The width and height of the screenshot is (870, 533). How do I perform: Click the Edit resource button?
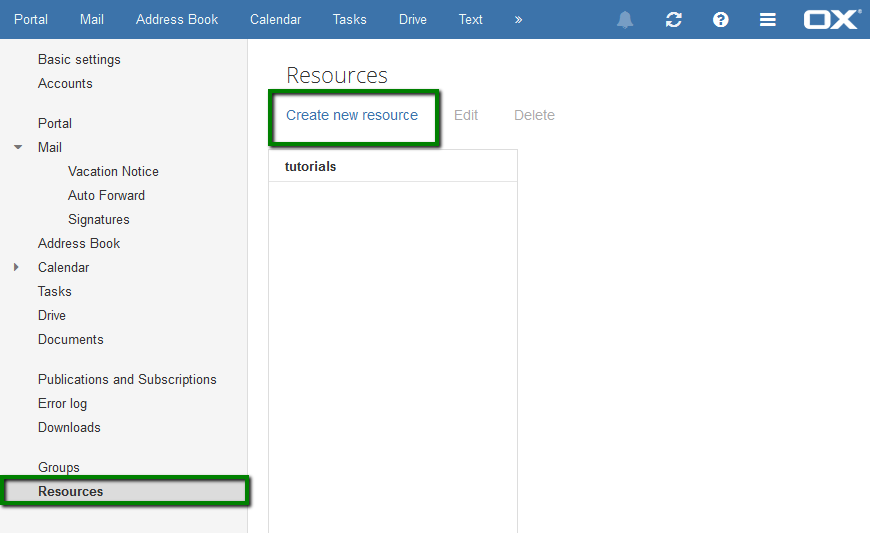pos(466,115)
